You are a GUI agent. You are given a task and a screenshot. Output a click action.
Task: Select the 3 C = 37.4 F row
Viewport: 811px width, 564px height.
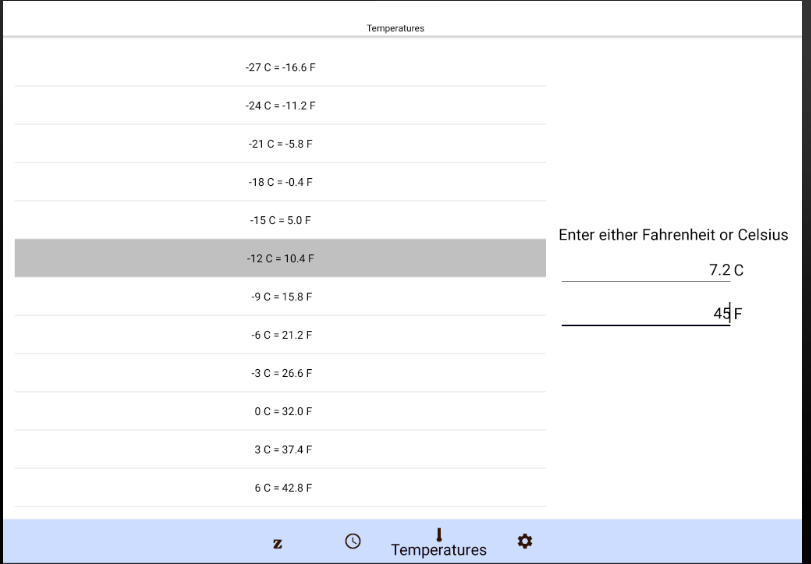280,450
